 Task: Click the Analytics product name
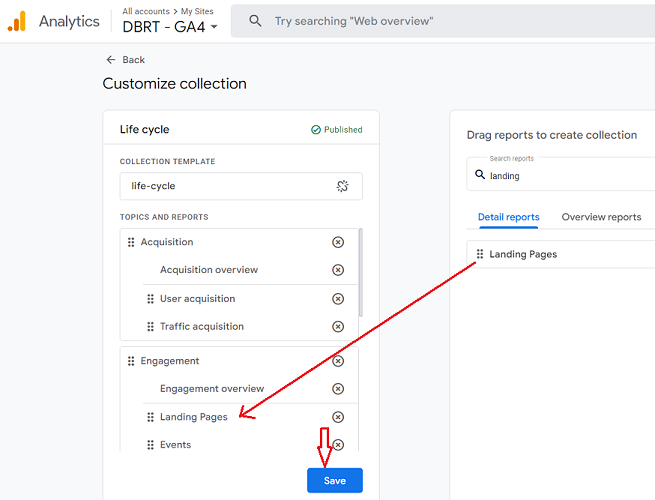[69, 21]
